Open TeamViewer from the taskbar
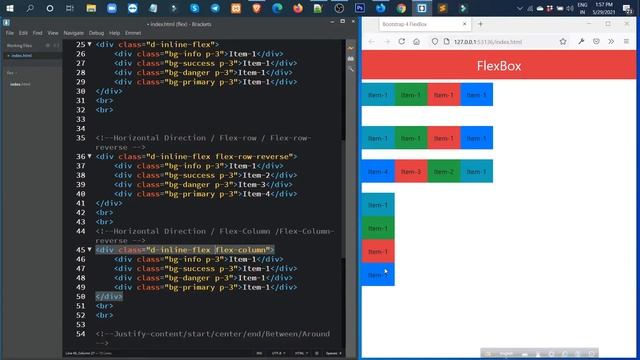This screenshot has width=640, height=360. [133, 8]
